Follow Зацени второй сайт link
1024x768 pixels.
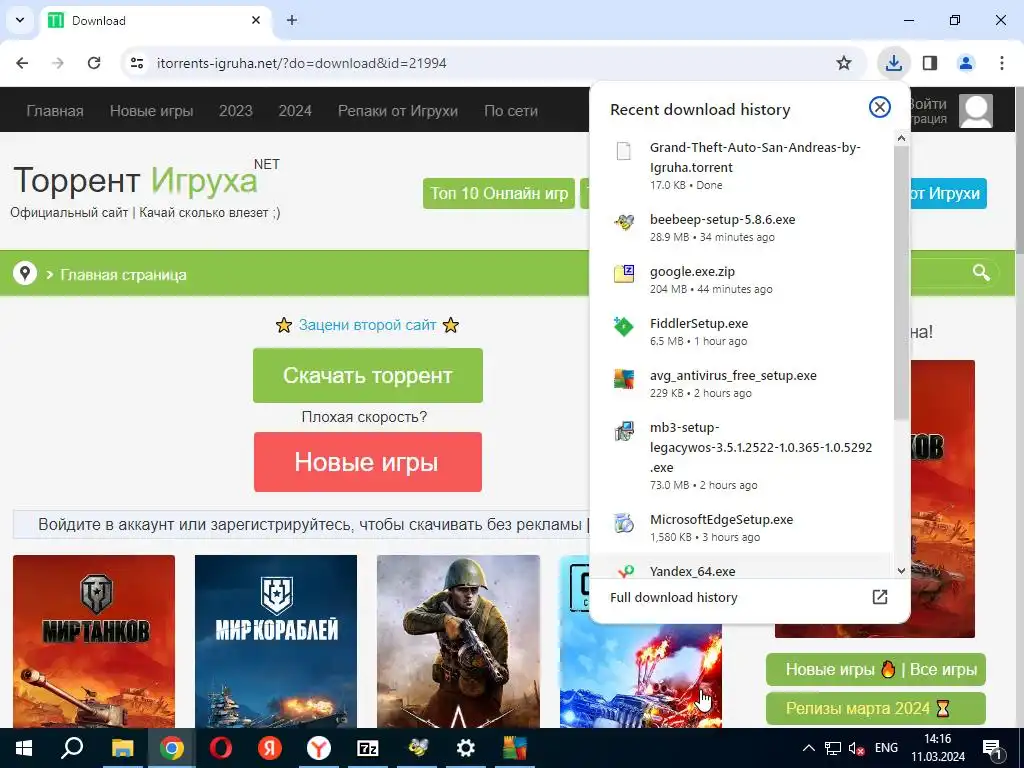tap(367, 325)
